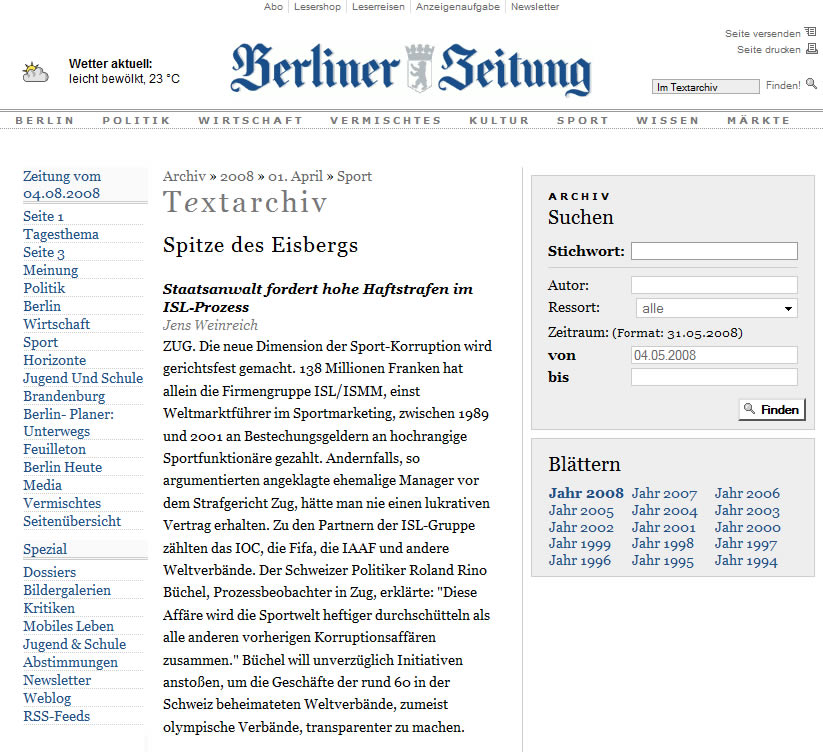
Task: Open Kritiken under Spezial
Action: [49, 608]
